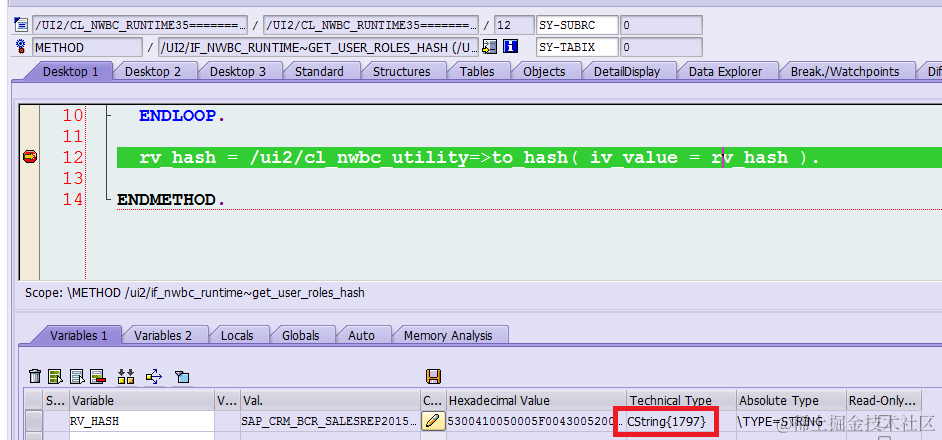Click the icon with two down arrows over yellow boxes

coord(126,377)
